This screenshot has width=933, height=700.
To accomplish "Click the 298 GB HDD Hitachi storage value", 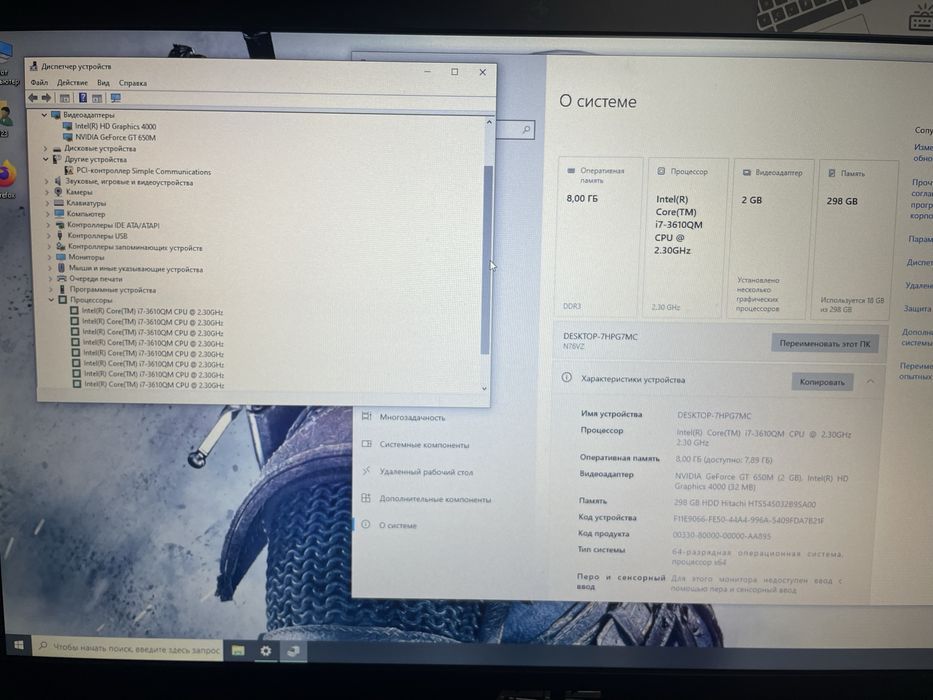I will (x=744, y=504).
